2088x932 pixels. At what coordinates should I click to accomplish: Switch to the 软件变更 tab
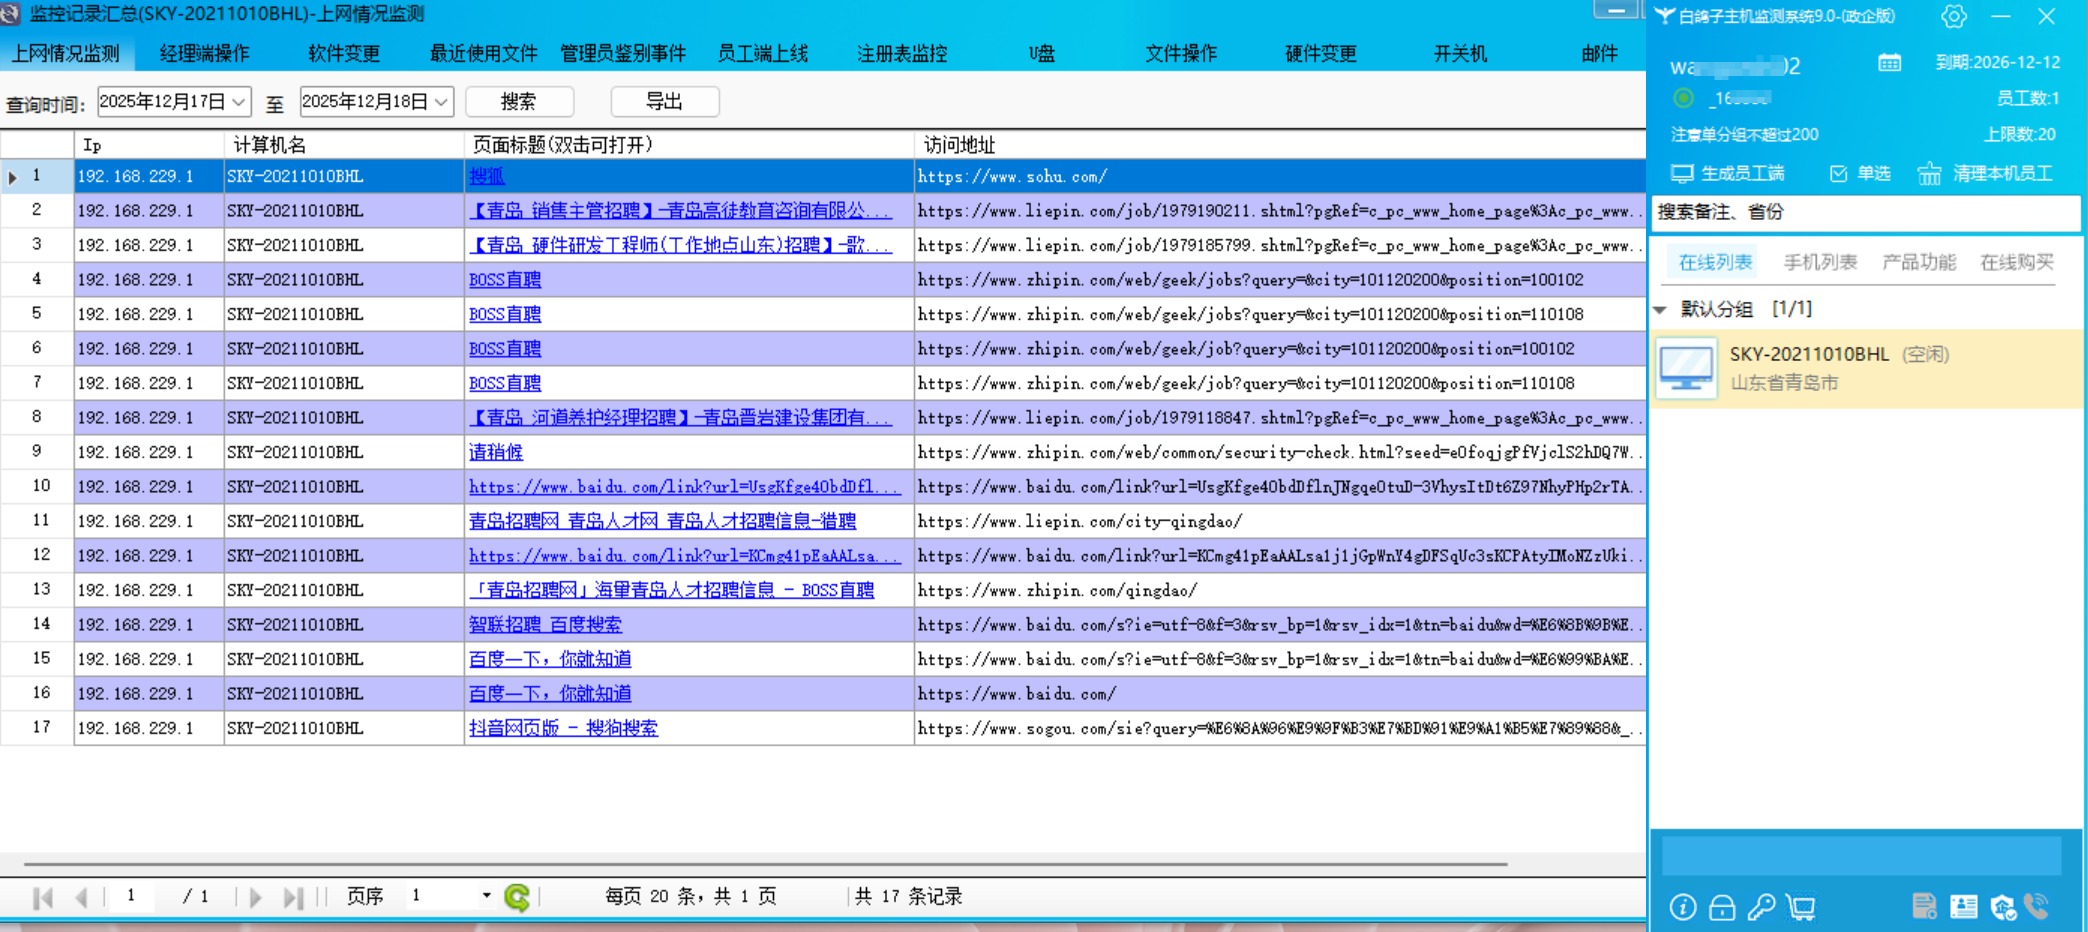[343, 54]
